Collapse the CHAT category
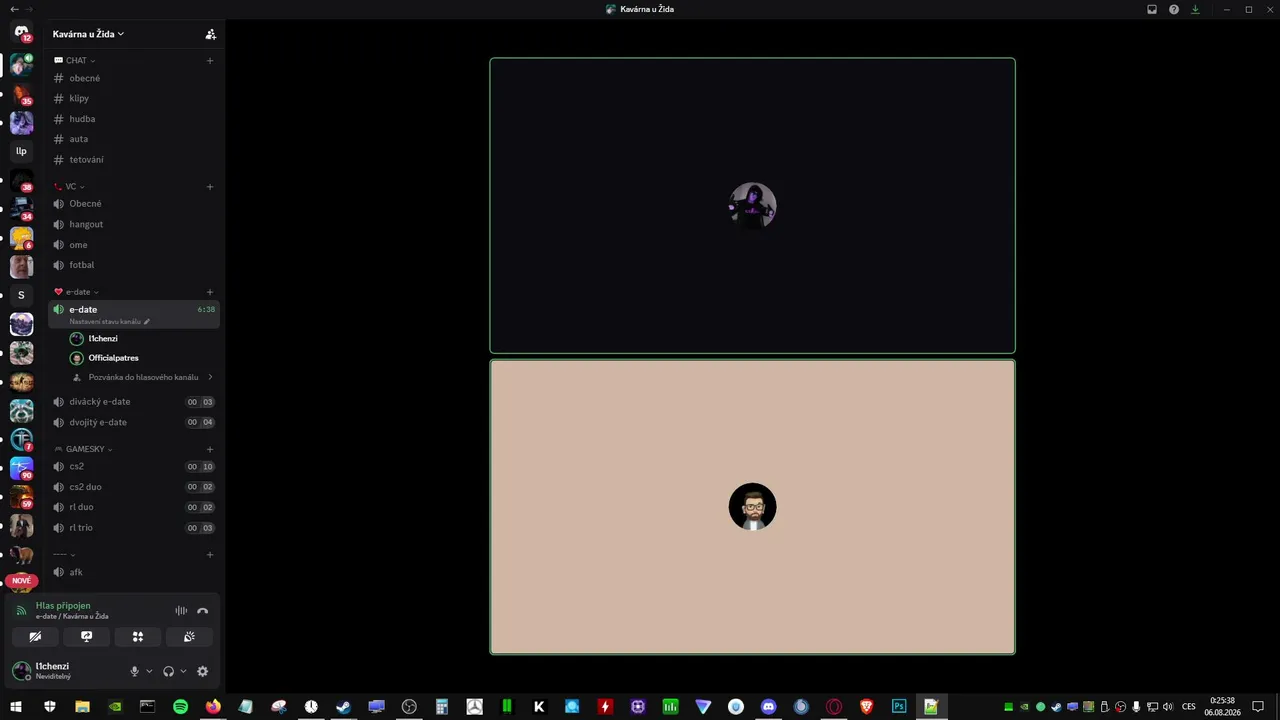Screen dimensions: 1280x720 coord(75,61)
